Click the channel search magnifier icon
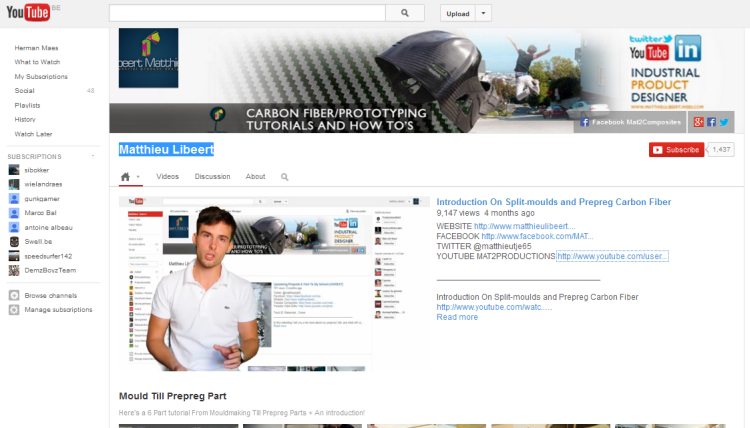 click(x=285, y=177)
